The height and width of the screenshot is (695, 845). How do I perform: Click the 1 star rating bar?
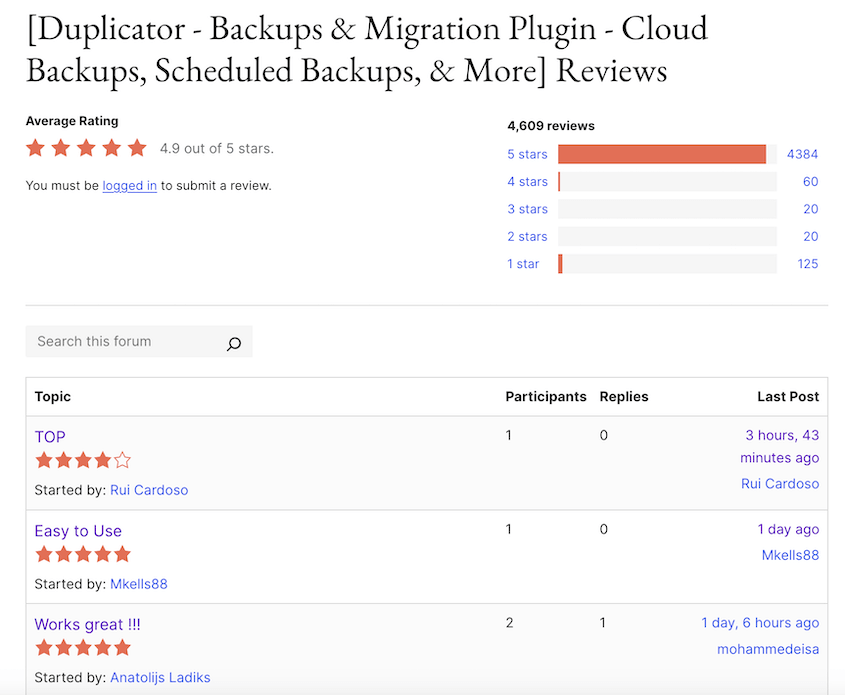coord(667,263)
